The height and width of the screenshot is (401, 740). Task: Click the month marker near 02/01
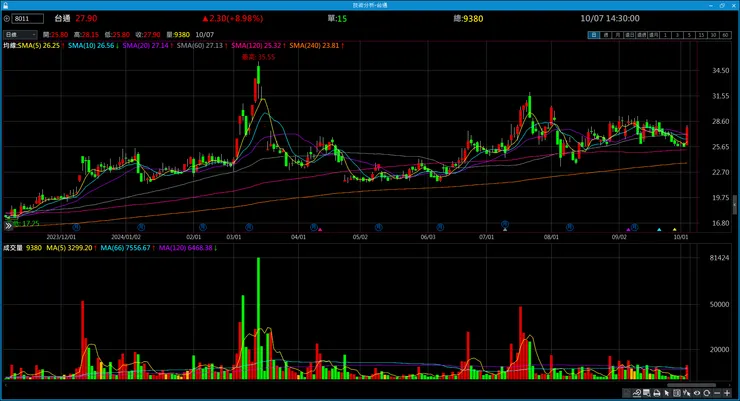202,227
